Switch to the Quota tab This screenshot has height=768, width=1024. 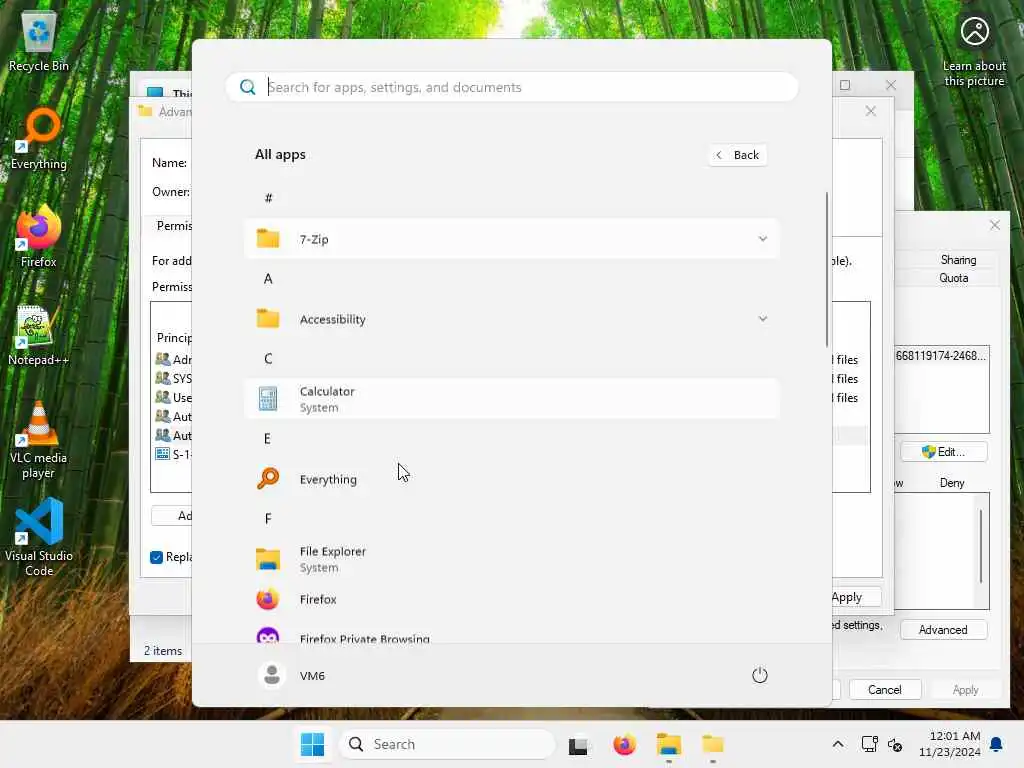point(953,278)
